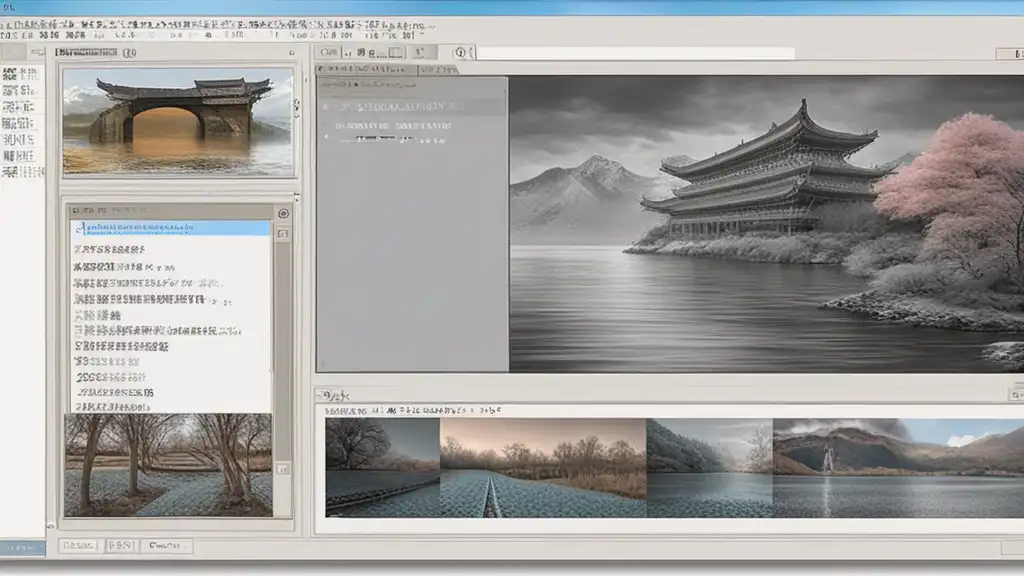This screenshot has width=1024, height=576.
Task: Select the volcano lake thumbnail in the filmstrip
Action: point(898,467)
